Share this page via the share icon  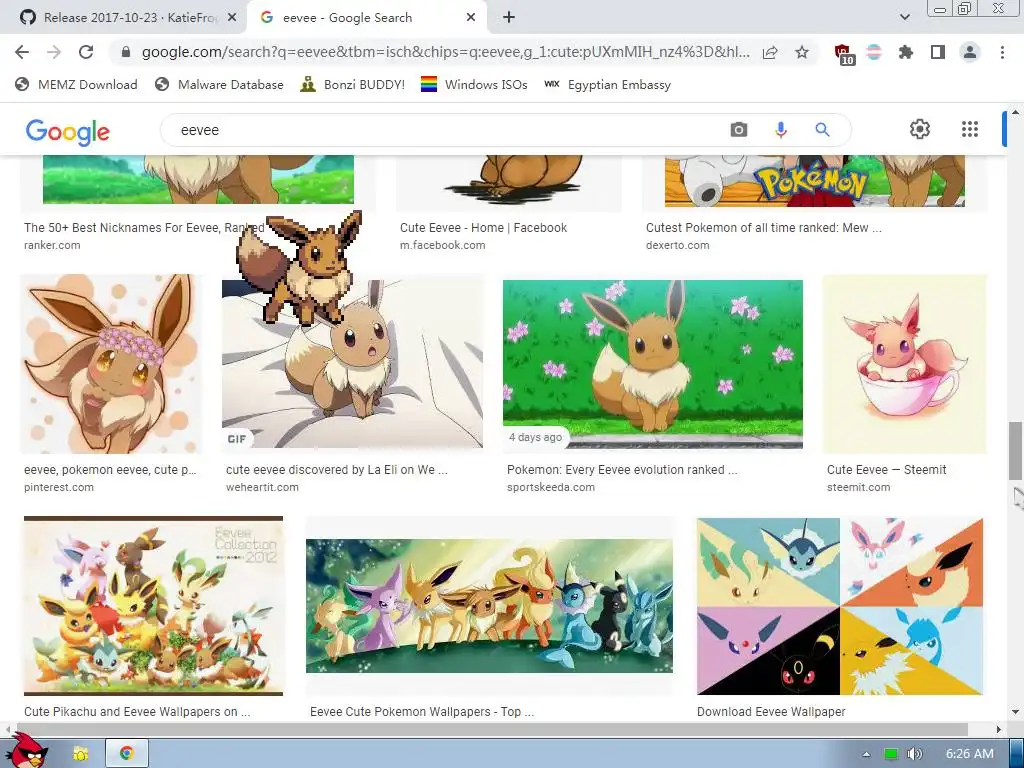[x=770, y=52]
